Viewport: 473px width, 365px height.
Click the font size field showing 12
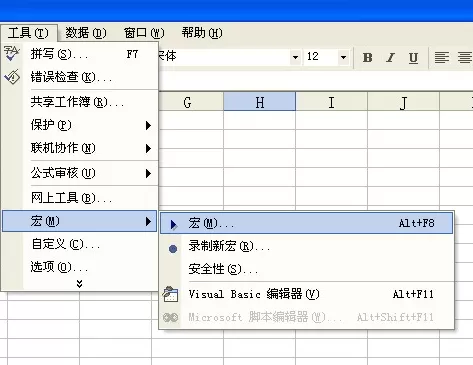tap(321, 57)
